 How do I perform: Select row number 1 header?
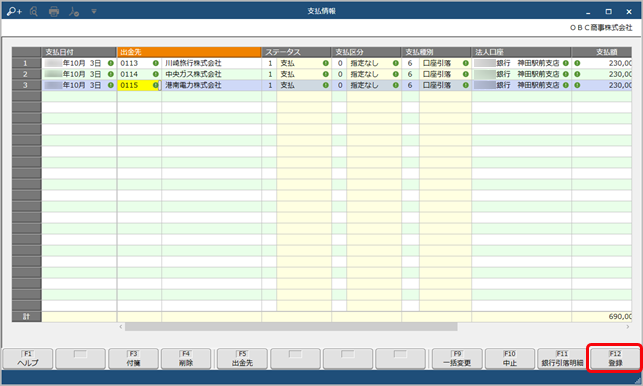pos(26,63)
